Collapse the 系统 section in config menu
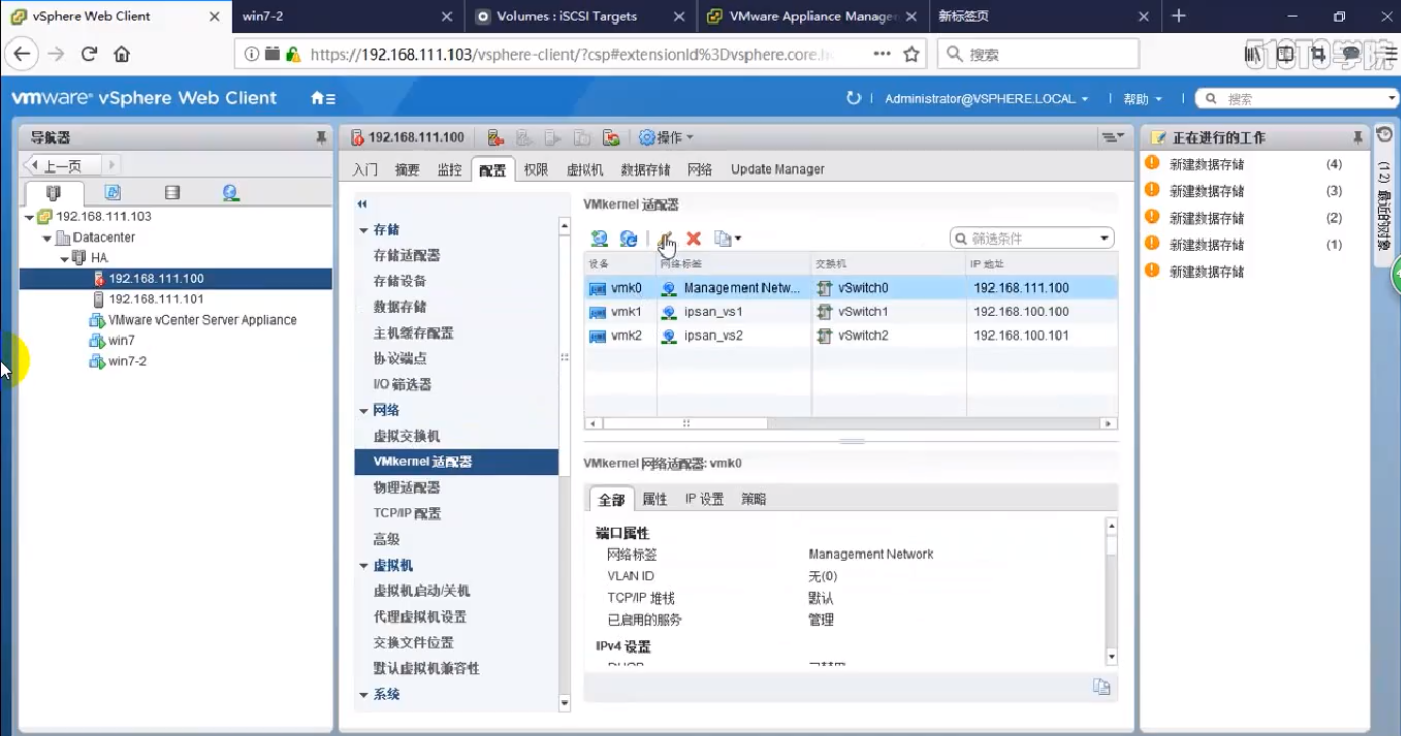 [x=363, y=694]
